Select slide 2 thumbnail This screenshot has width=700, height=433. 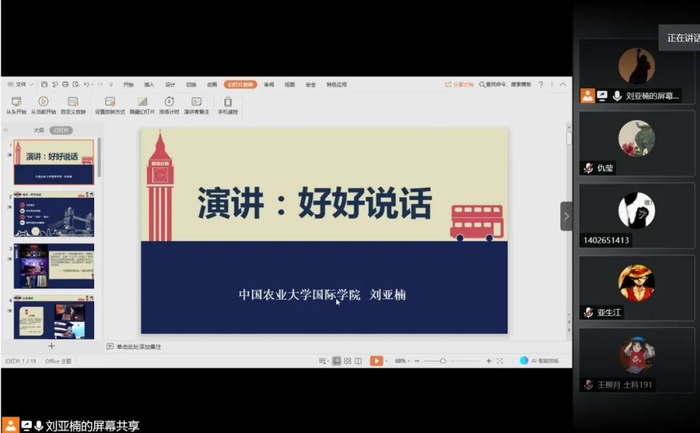coord(54,214)
